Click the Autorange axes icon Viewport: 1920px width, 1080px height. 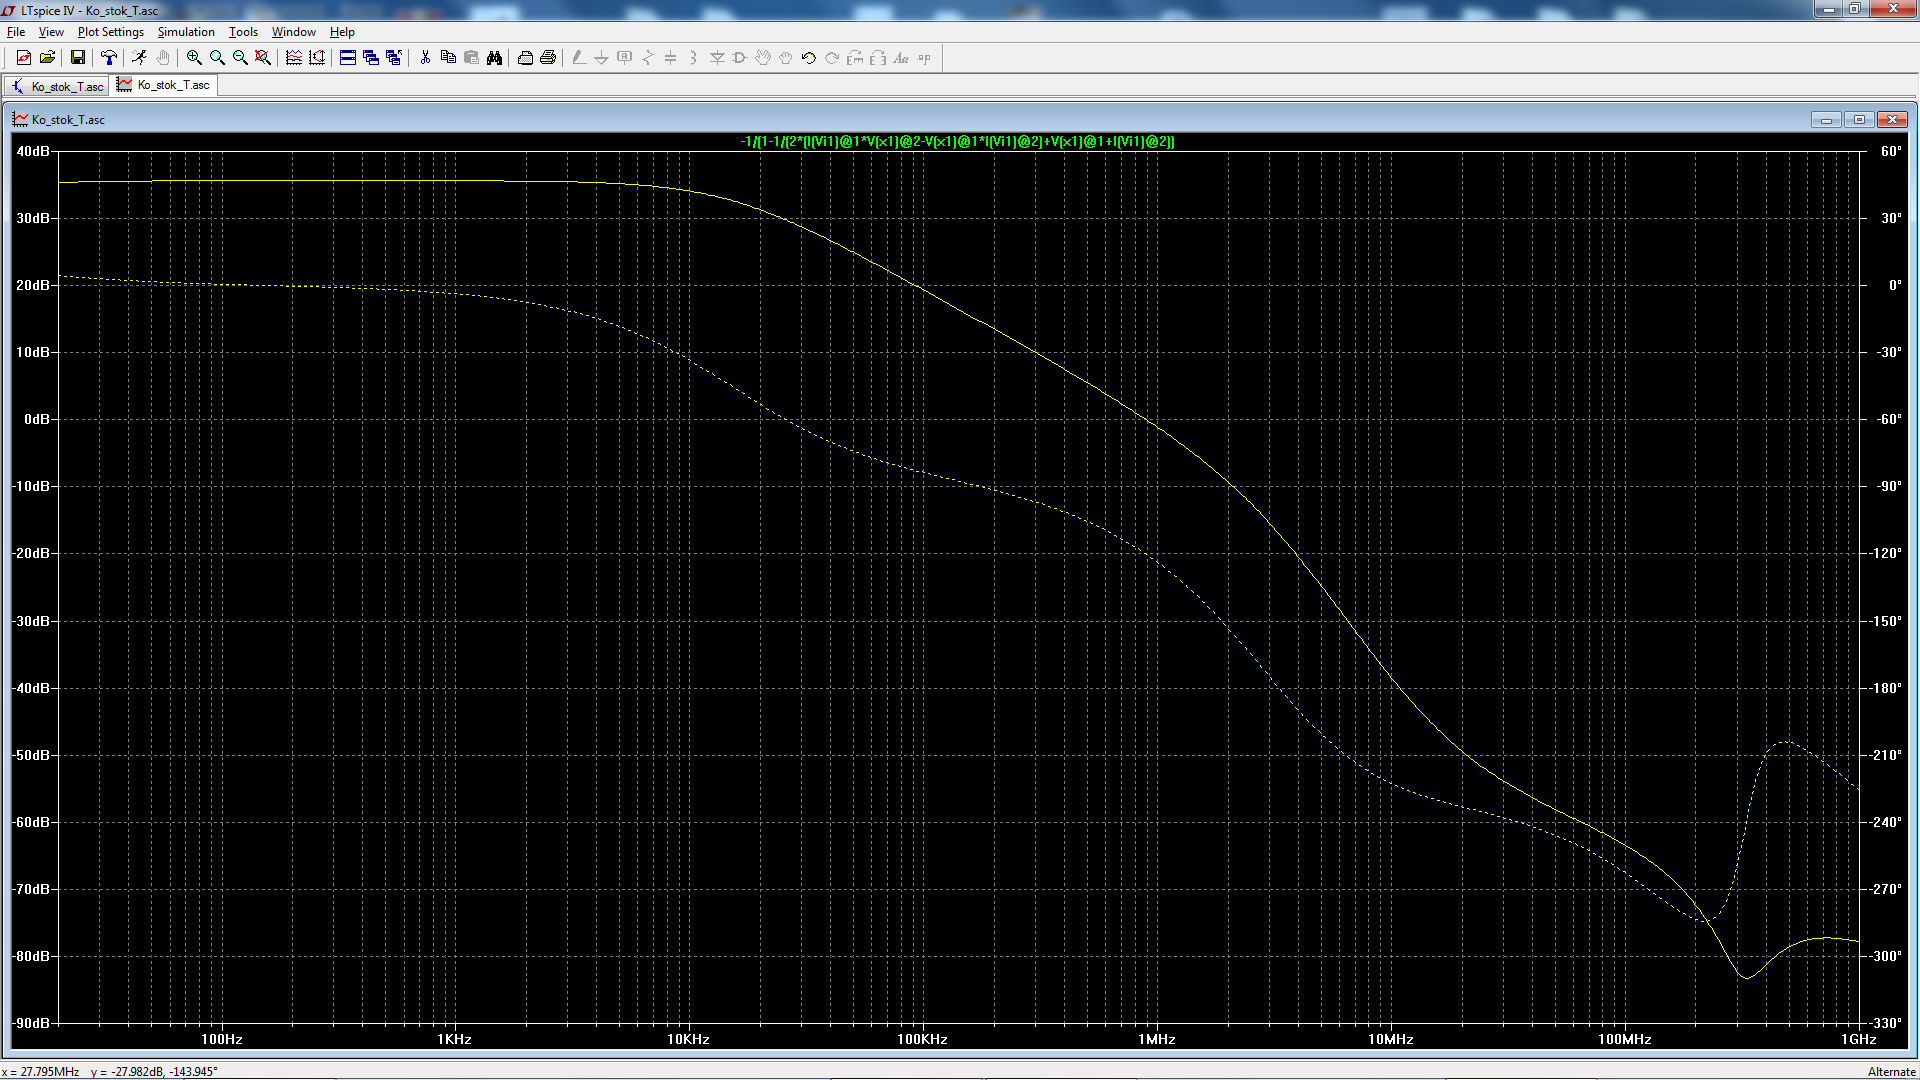tap(317, 58)
